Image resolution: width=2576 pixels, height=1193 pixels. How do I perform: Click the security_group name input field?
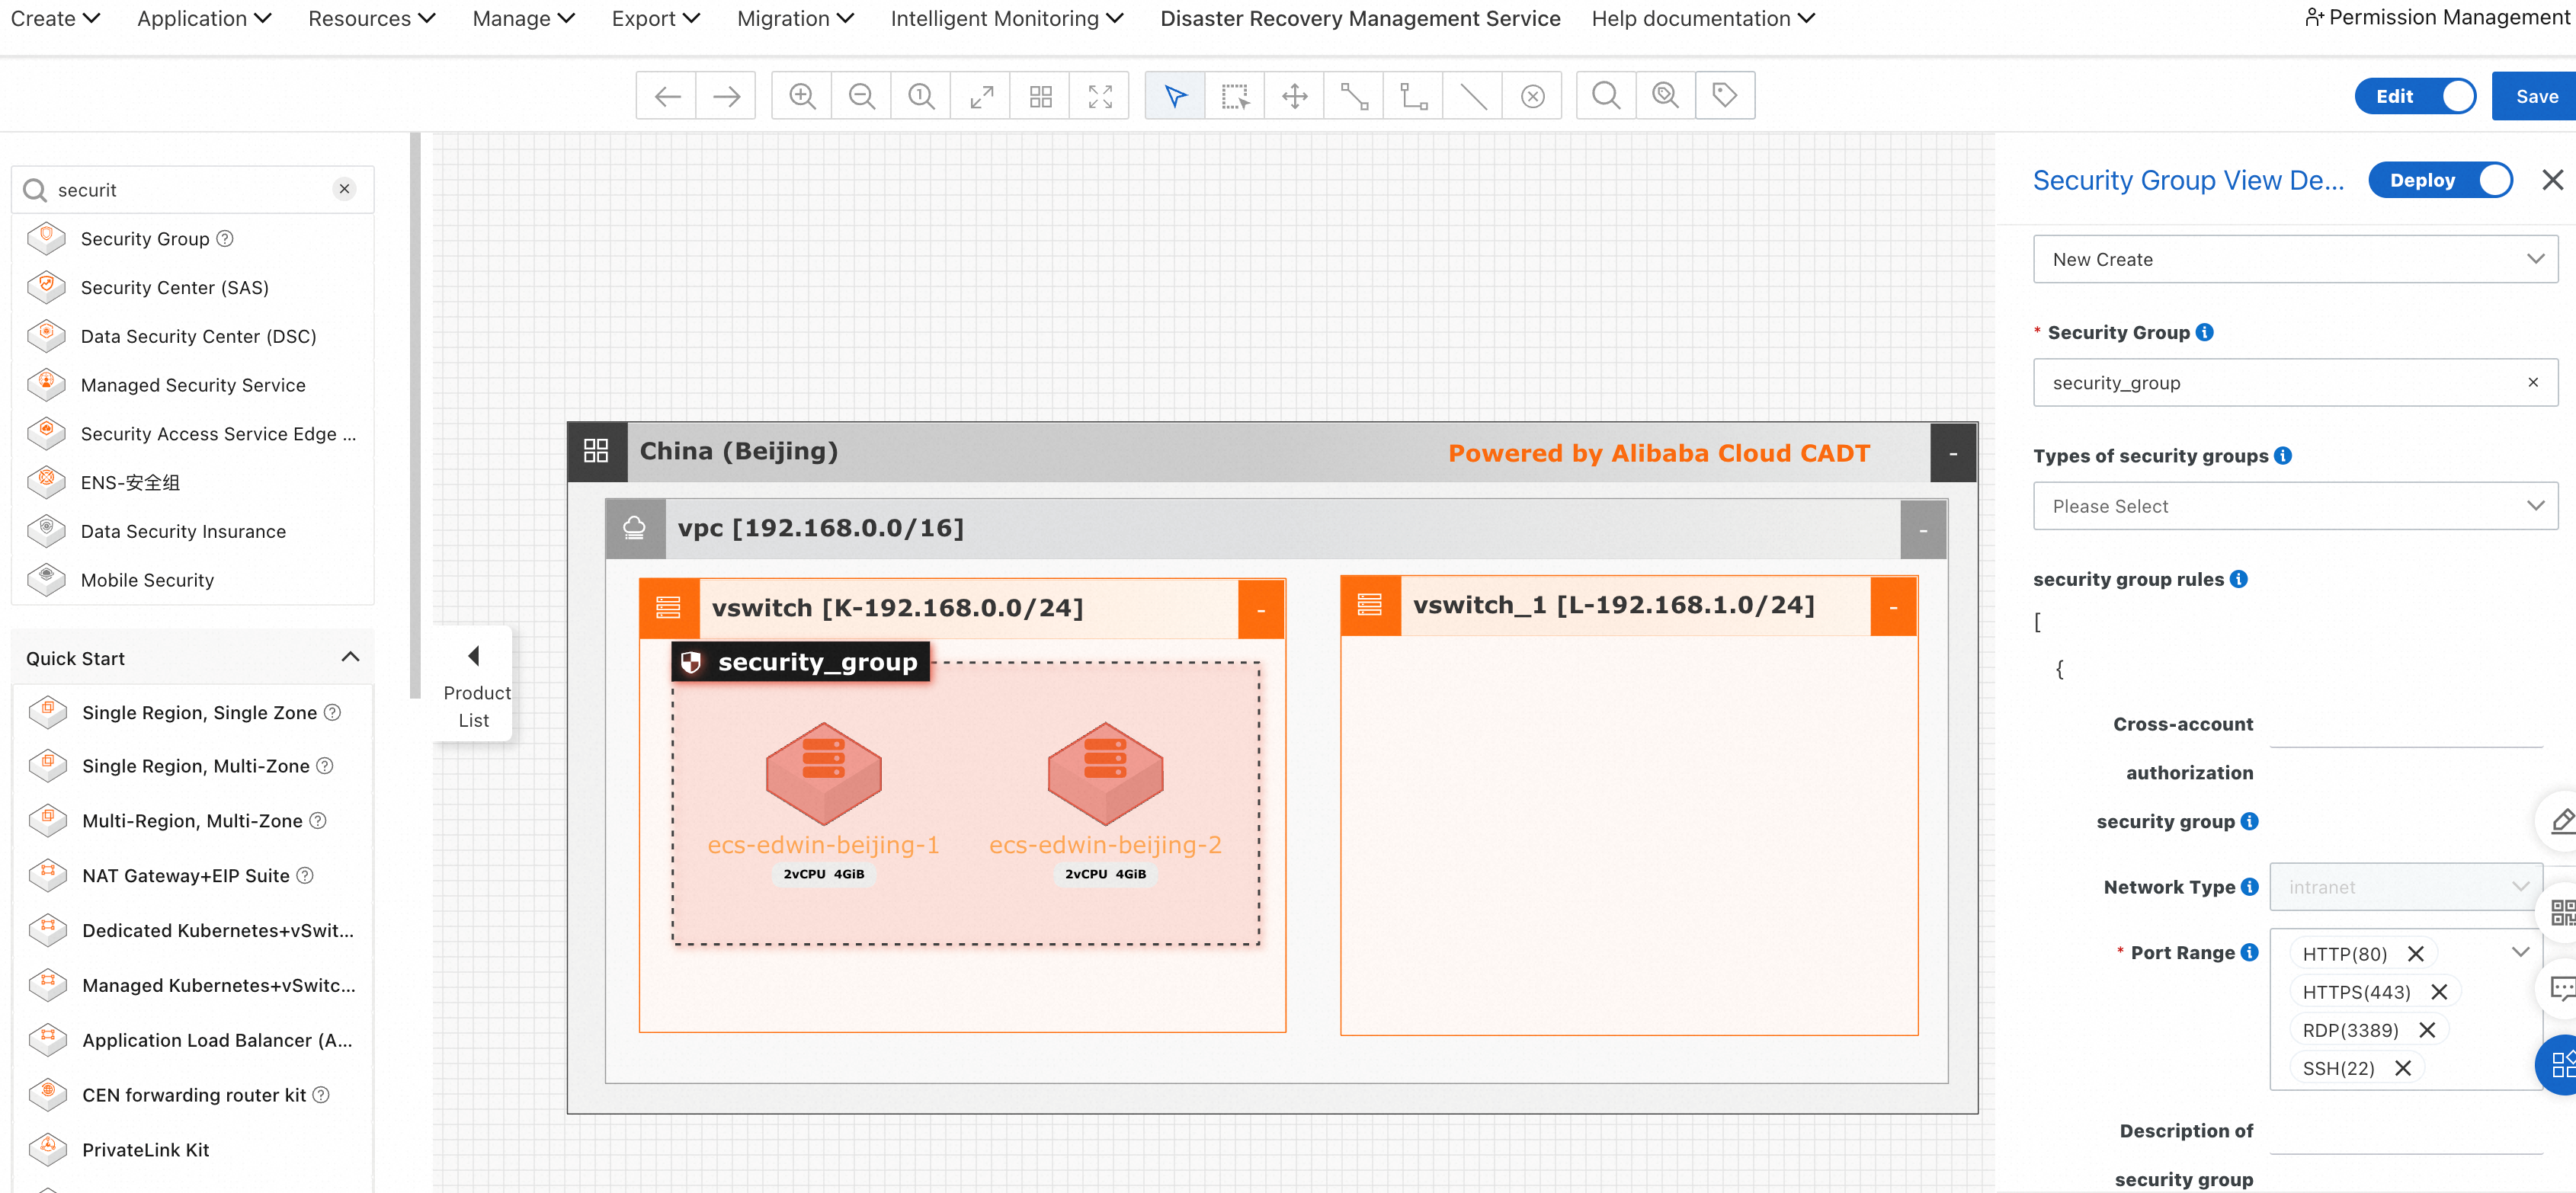[x=2295, y=382]
